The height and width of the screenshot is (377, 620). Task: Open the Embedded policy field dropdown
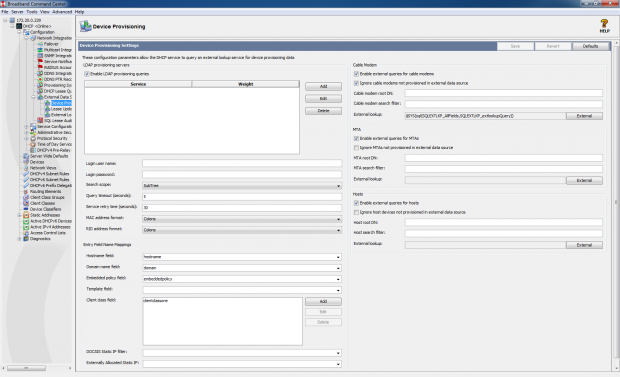[x=242, y=279]
